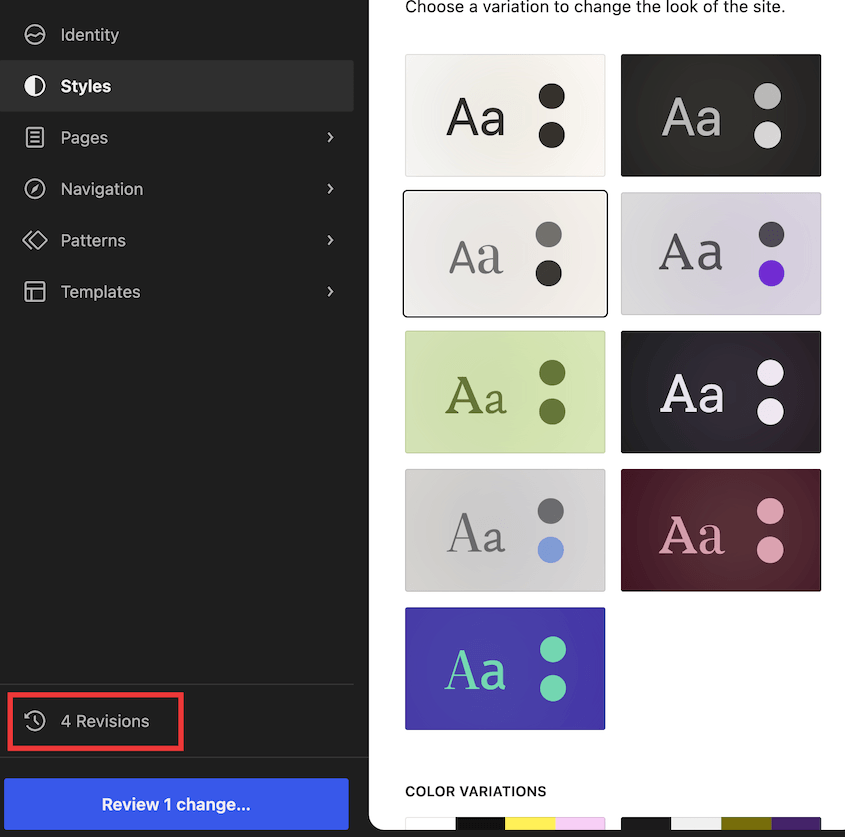
Task: Apply the light green style variation
Action: coord(505,392)
